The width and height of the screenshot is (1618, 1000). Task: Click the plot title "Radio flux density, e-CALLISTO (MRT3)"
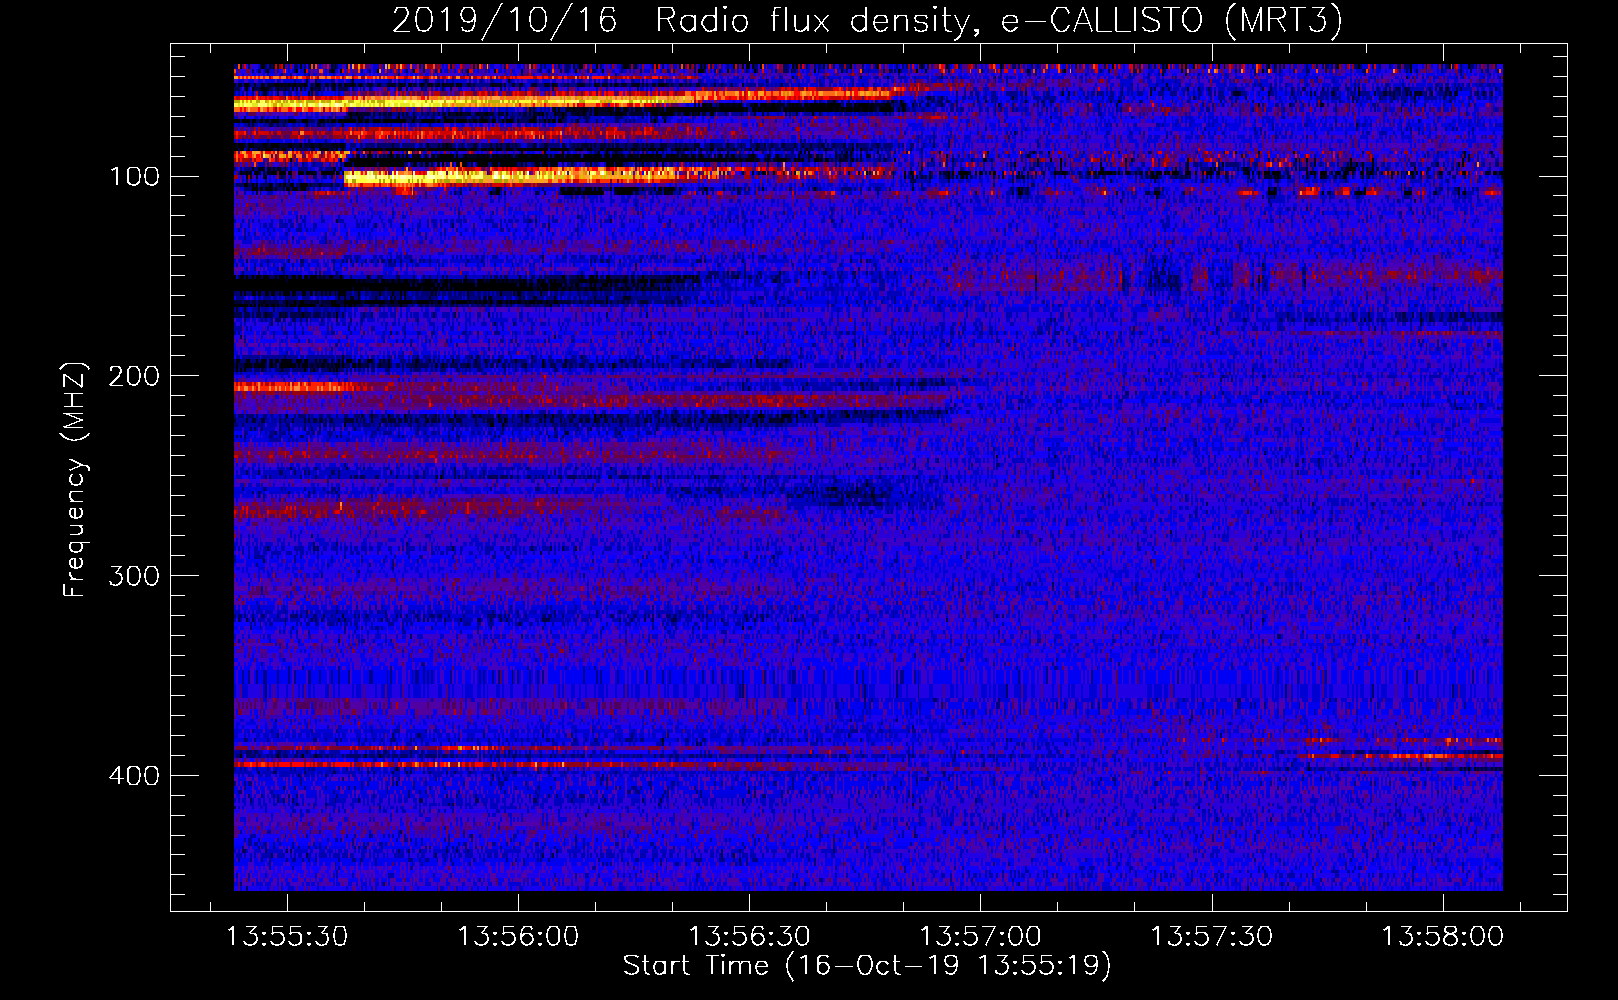(999, 20)
